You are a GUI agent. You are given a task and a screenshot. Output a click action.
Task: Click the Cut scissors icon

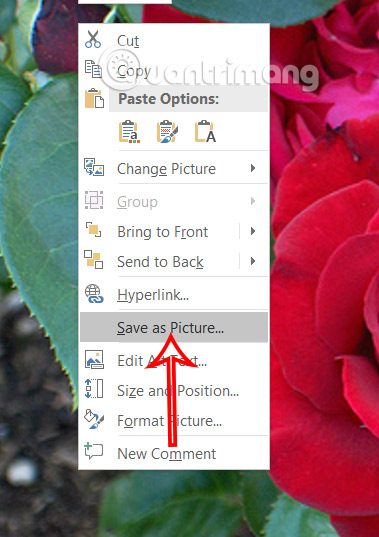coord(93,39)
